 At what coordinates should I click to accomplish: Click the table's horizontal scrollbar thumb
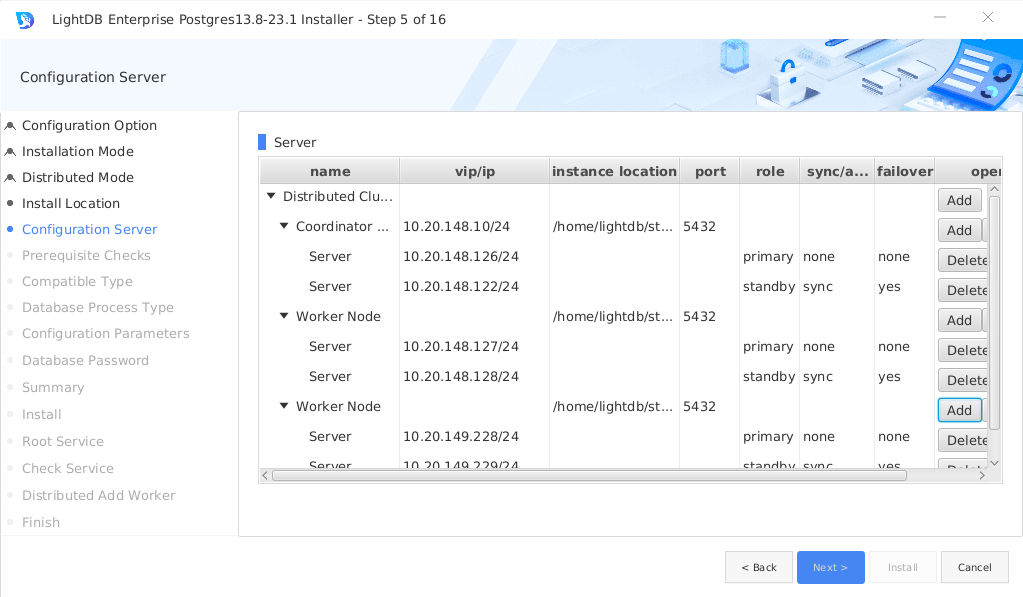[589, 476]
